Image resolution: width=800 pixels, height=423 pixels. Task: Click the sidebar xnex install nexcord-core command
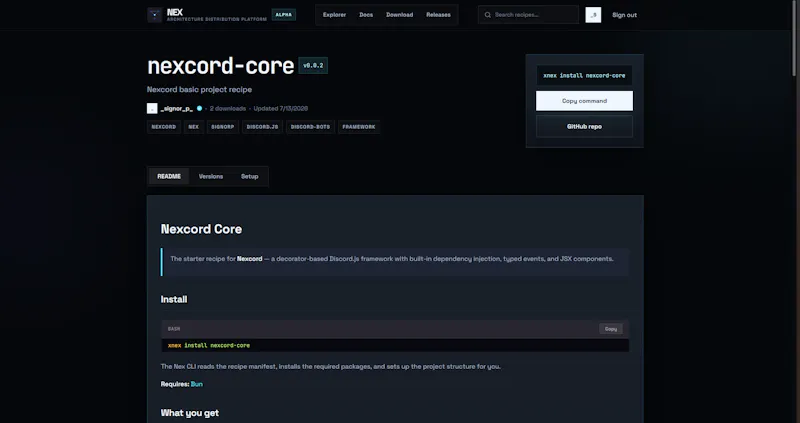(584, 76)
